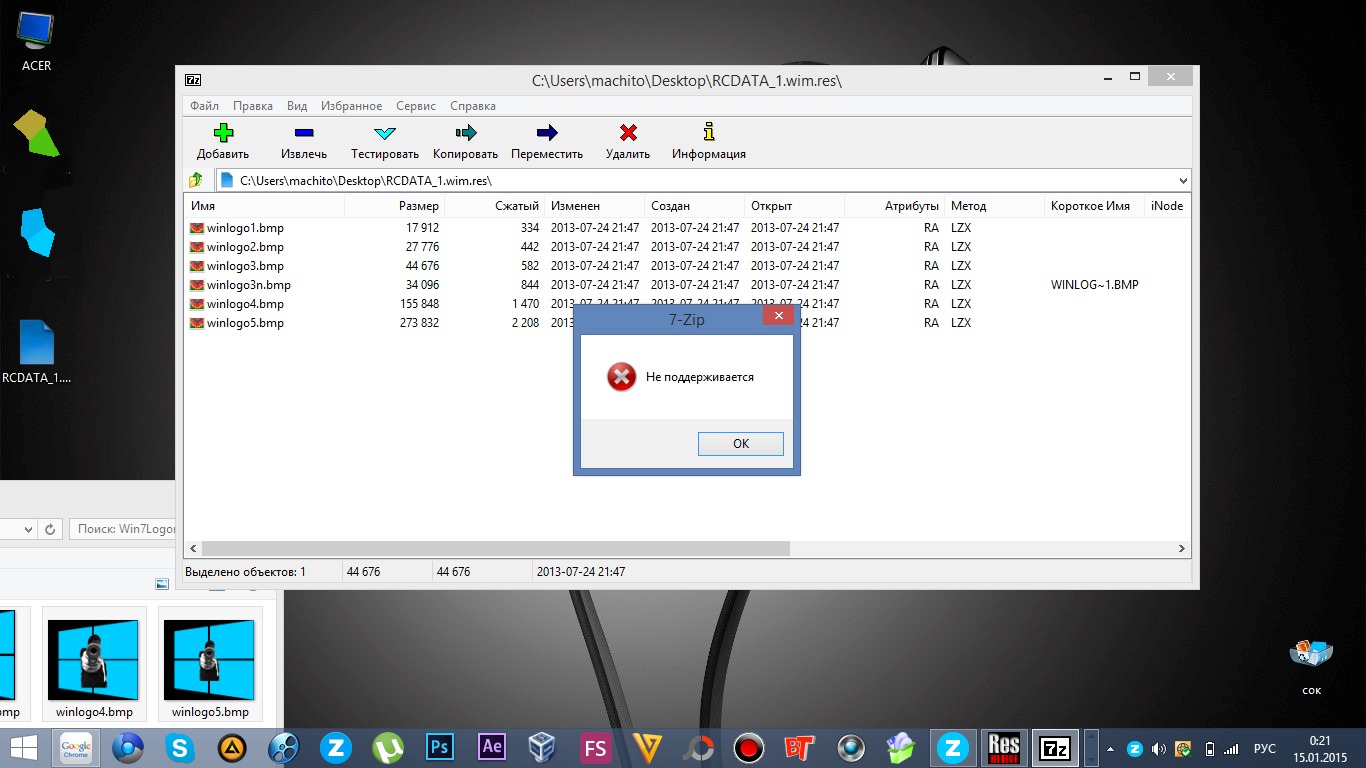Open the Избранное menu
1366x768 pixels.
click(351, 106)
